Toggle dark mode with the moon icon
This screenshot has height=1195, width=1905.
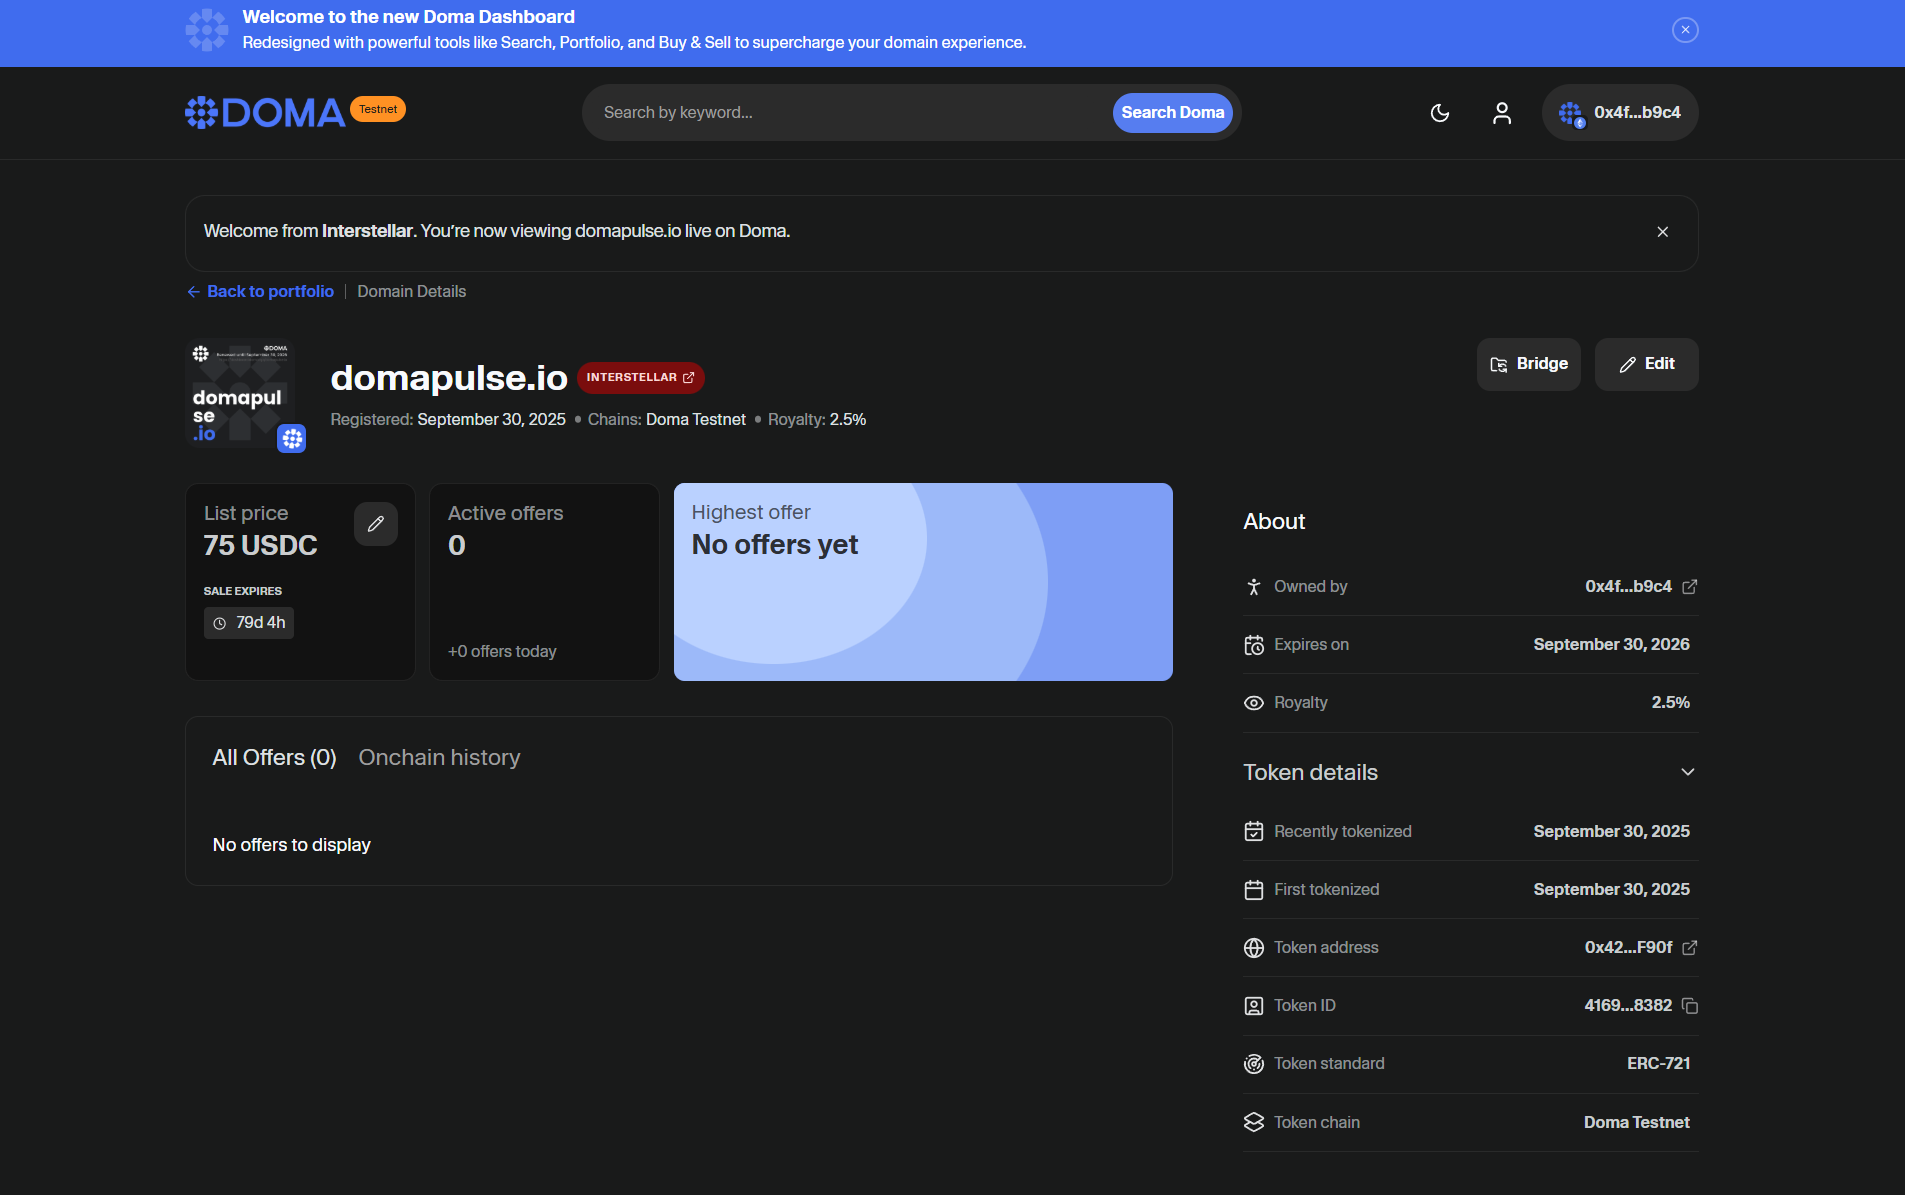[x=1439, y=113]
